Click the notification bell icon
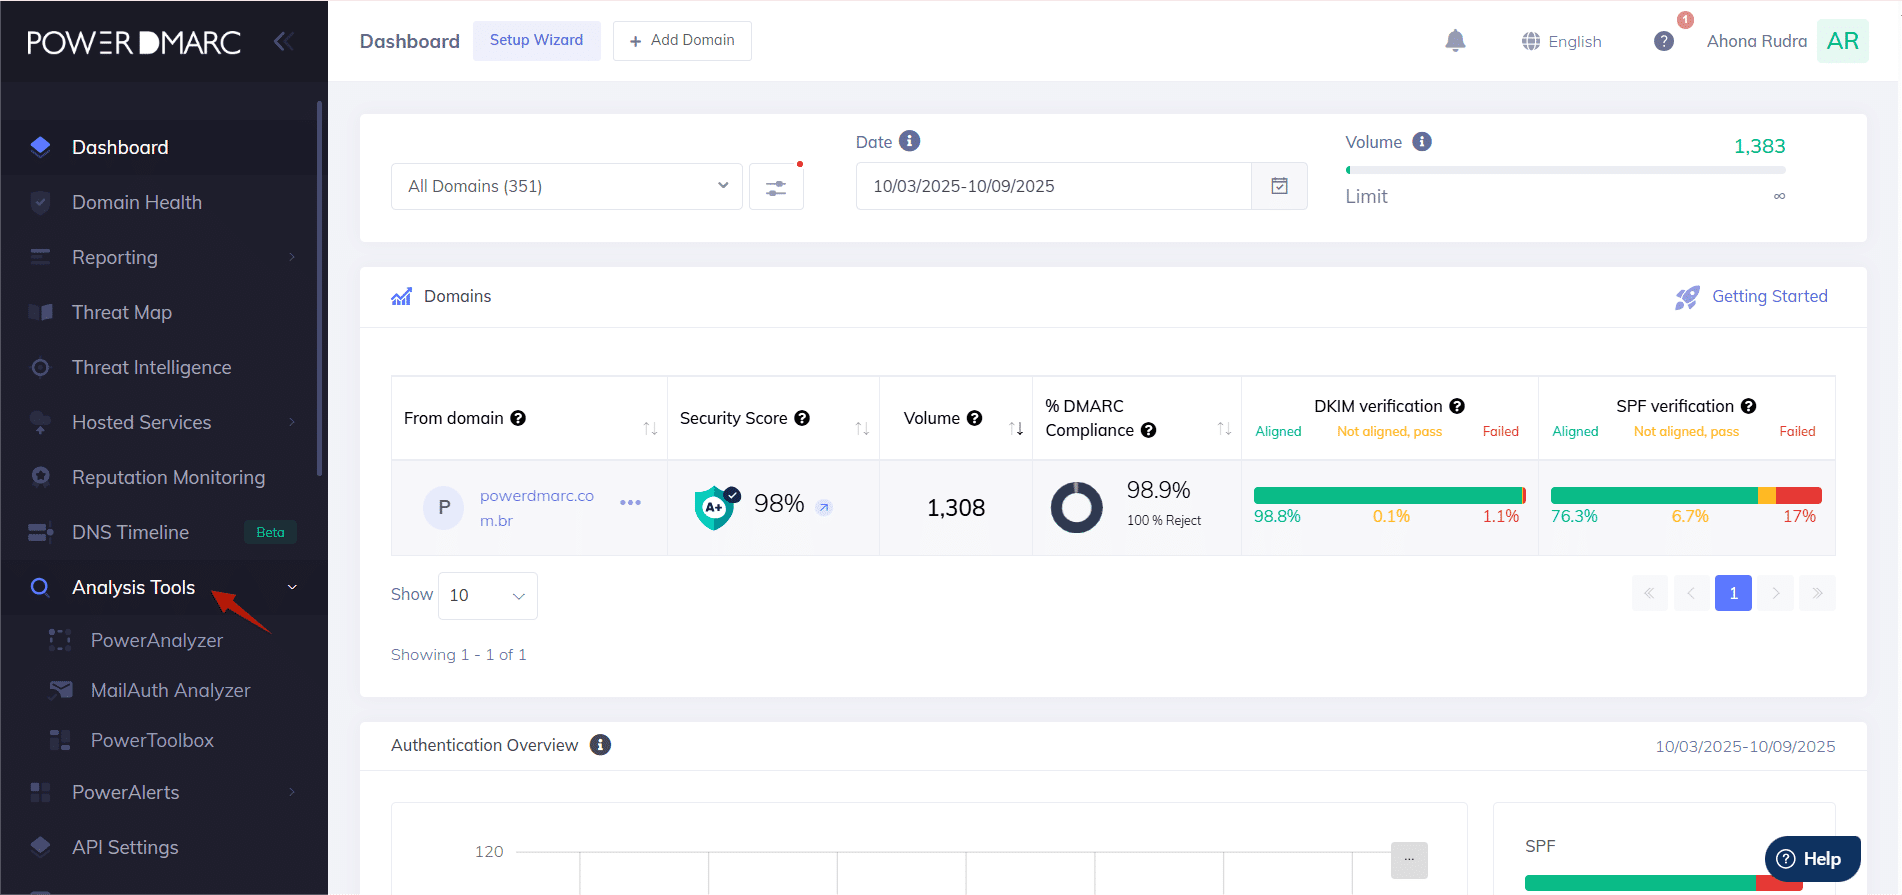 1455,41
